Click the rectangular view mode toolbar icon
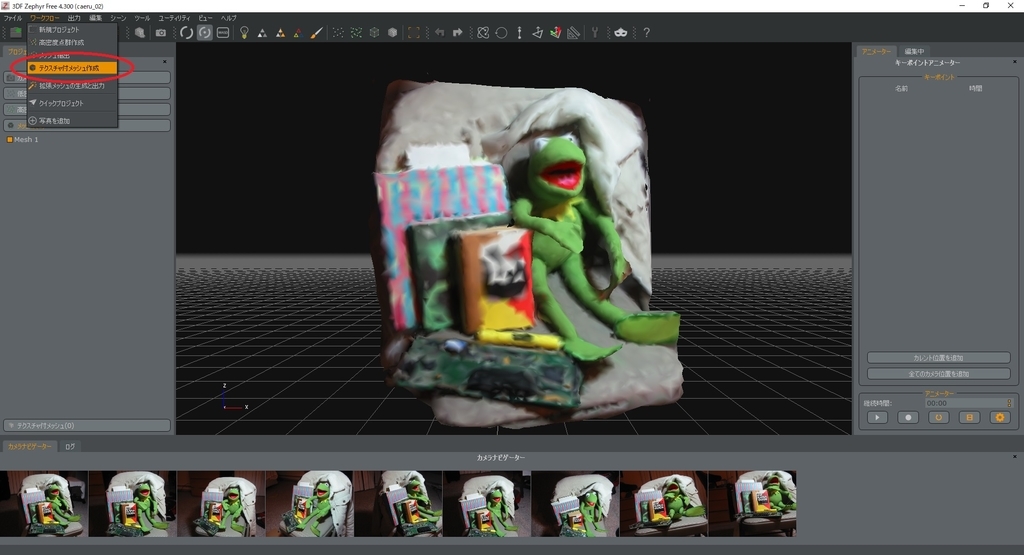The image size is (1024, 555). [x=223, y=33]
